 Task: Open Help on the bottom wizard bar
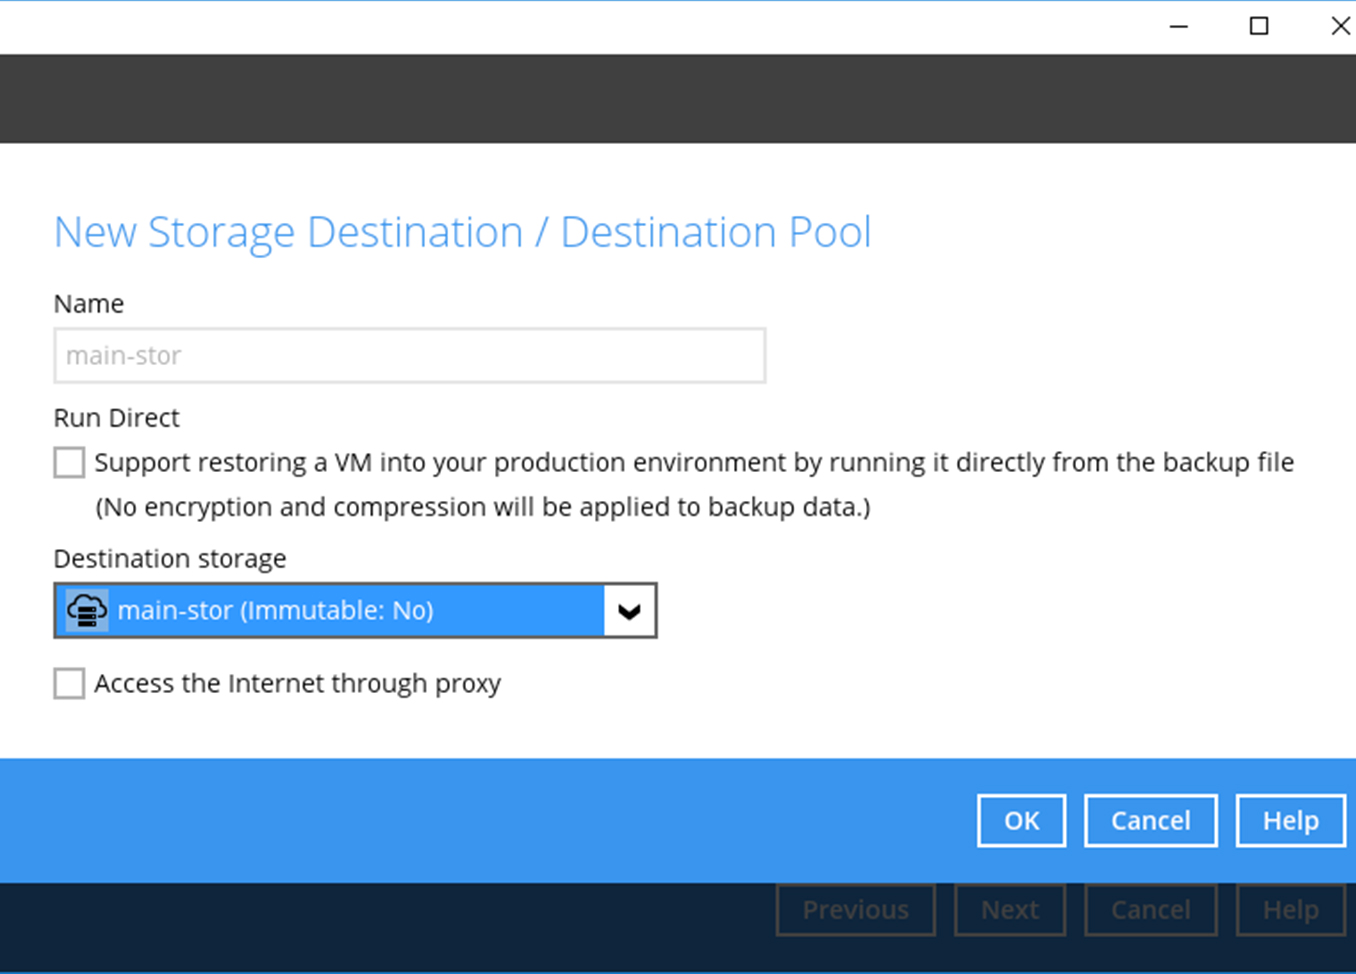tap(1290, 910)
